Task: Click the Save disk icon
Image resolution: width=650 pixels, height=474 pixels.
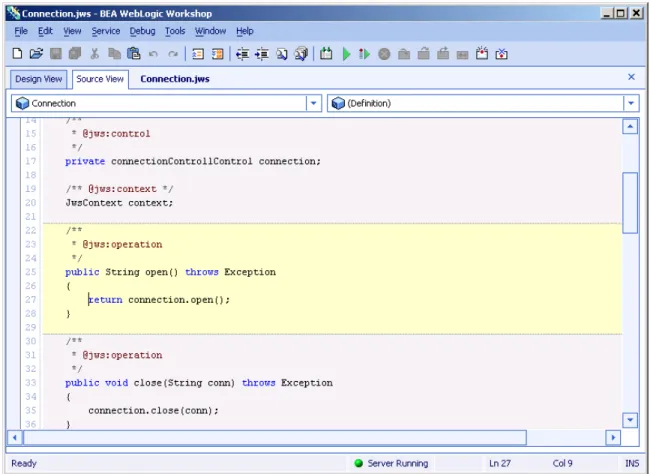Action: tap(56, 53)
